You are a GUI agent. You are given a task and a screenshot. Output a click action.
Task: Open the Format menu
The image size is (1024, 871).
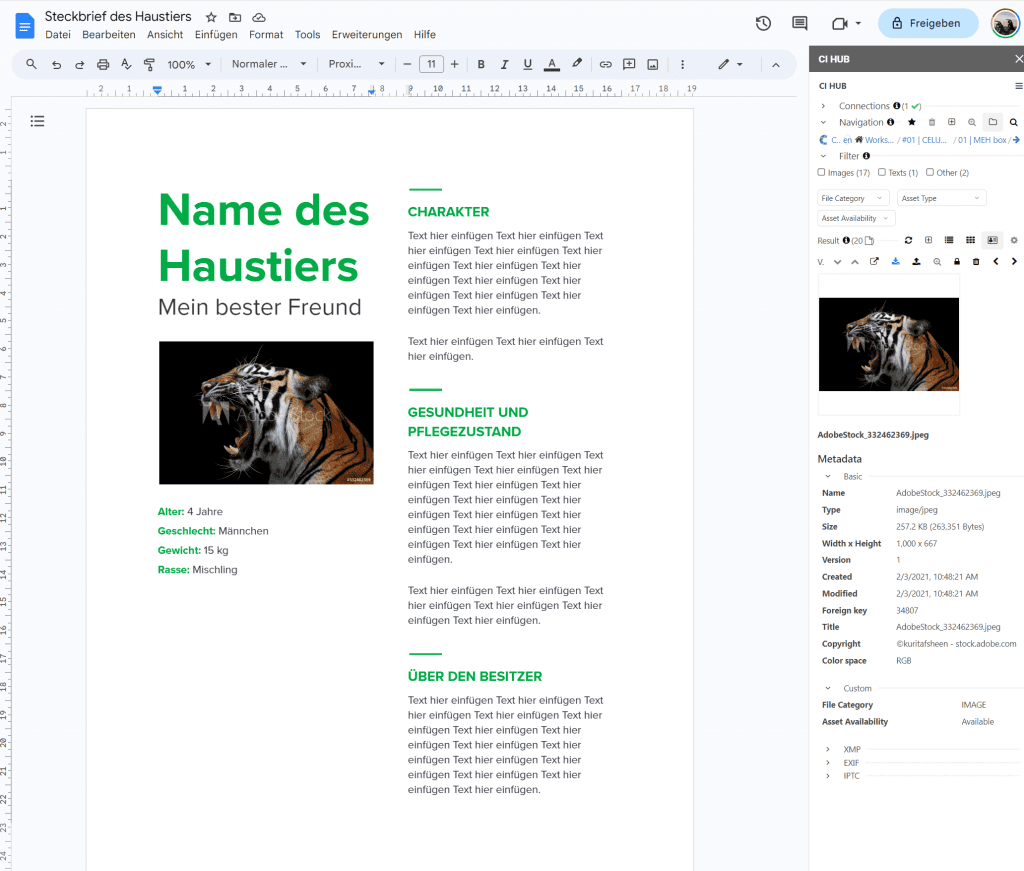pos(266,34)
